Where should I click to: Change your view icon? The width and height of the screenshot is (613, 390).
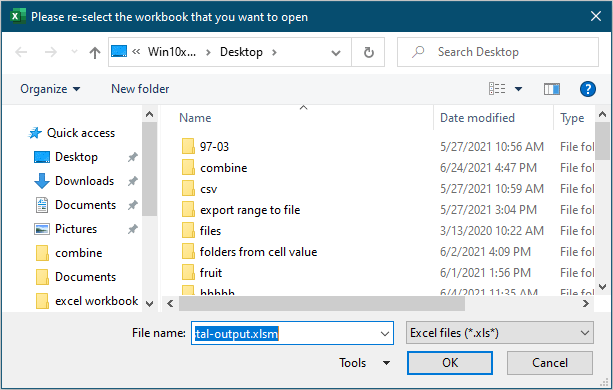point(497,89)
